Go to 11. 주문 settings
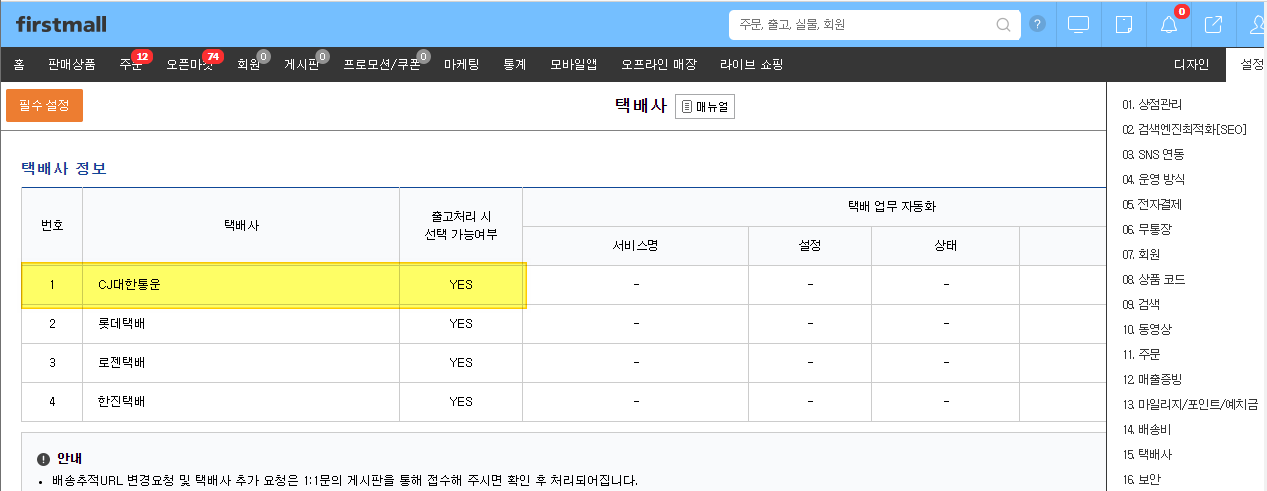Image resolution: width=1267 pixels, height=491 pixels. (x=1141, y=354)
